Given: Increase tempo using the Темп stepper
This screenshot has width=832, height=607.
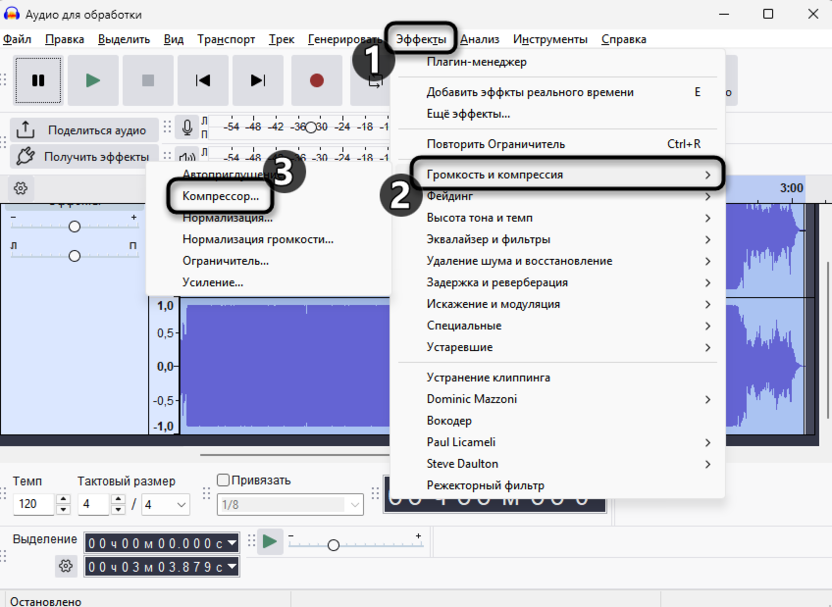Looking at the screenshot, I should coord(63,499).
